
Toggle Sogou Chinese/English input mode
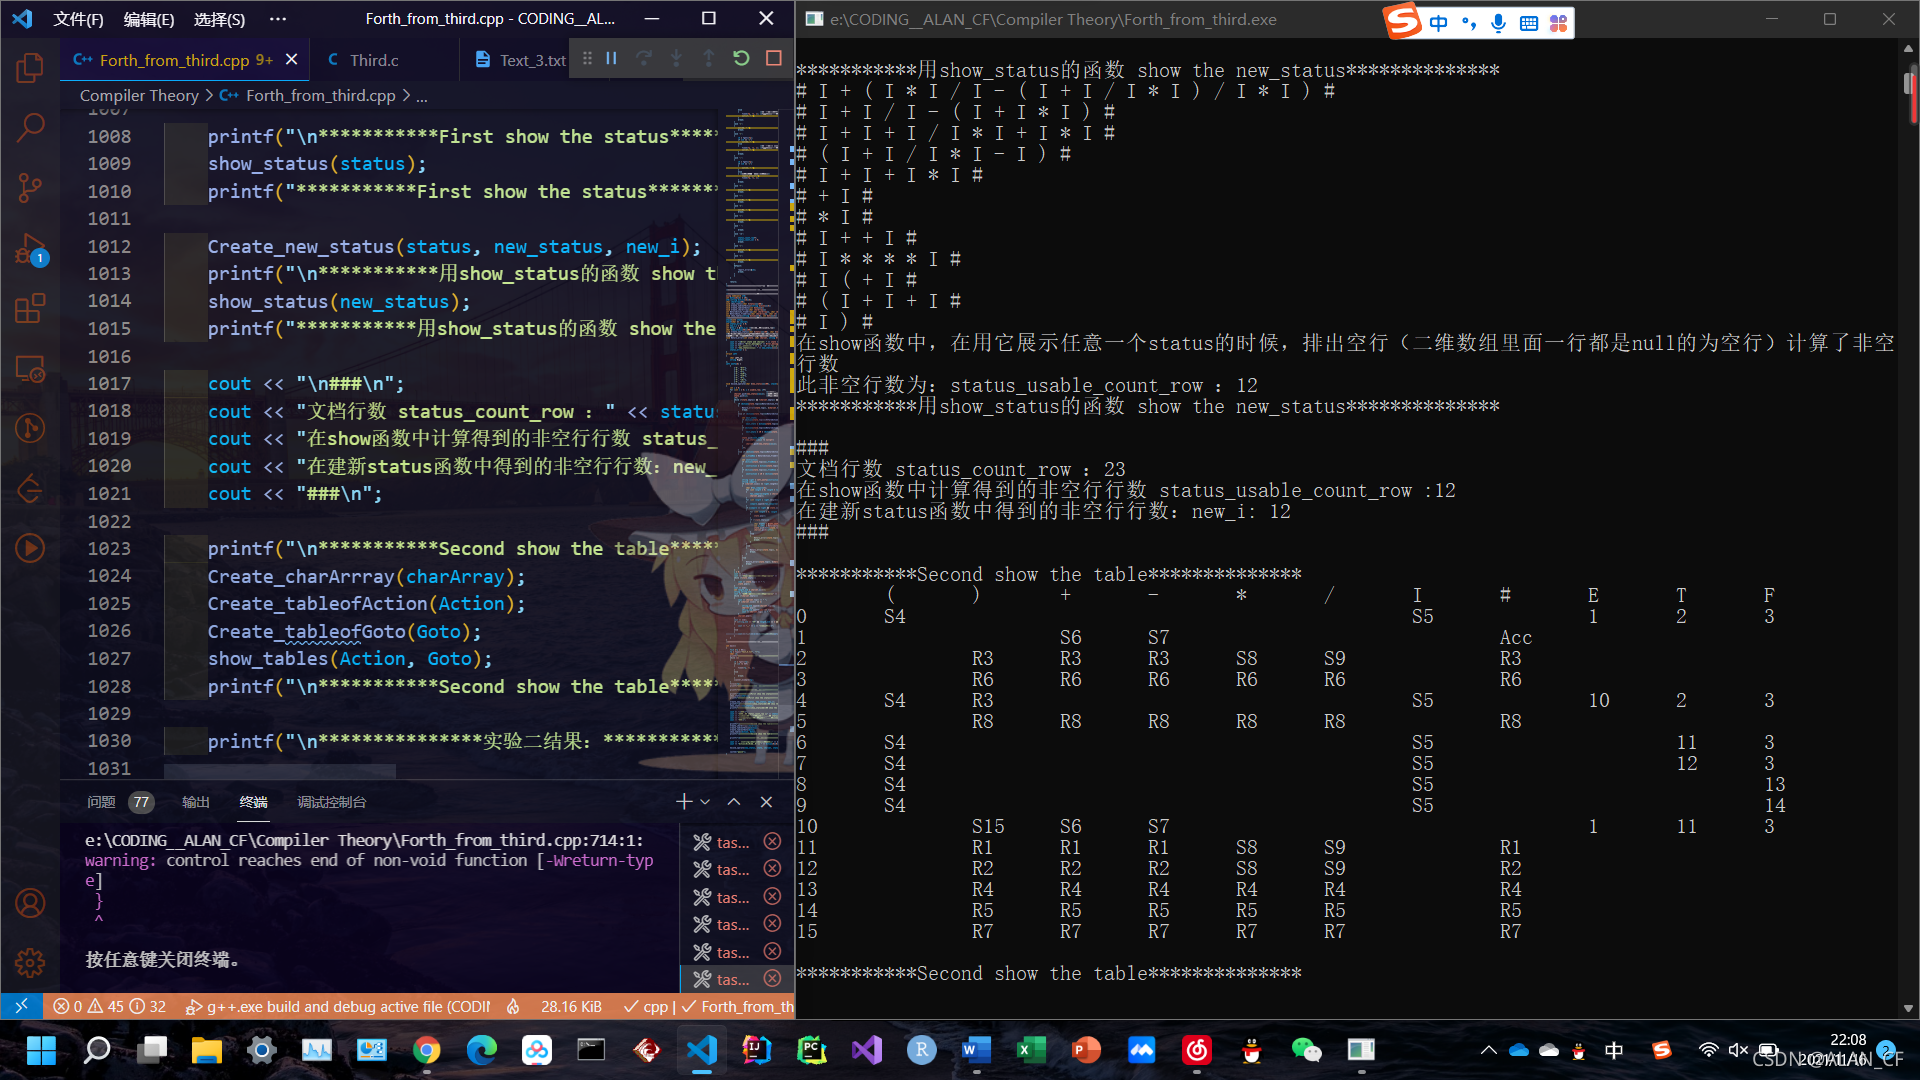[x=1438, y=23]
